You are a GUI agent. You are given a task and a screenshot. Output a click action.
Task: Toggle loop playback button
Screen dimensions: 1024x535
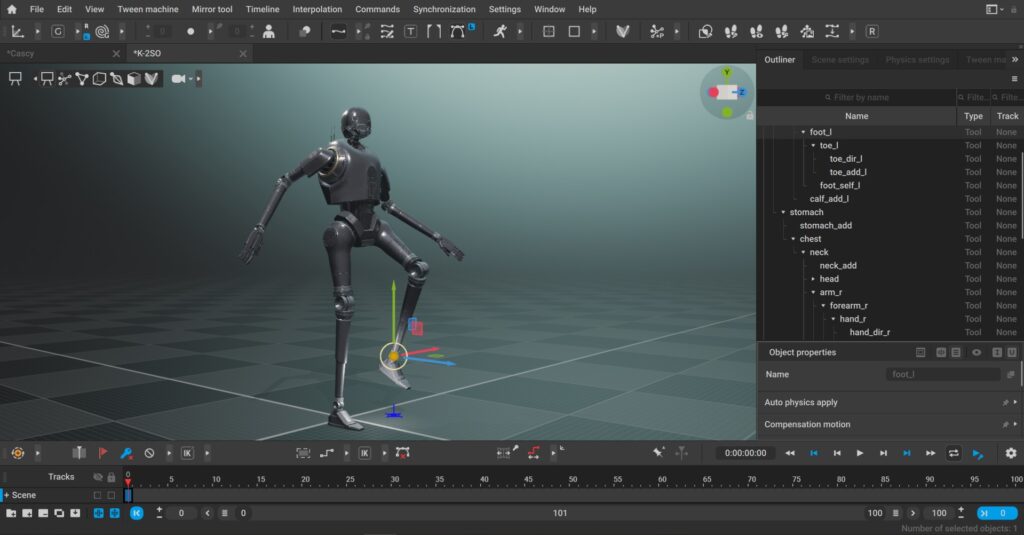tap(953, 453)
